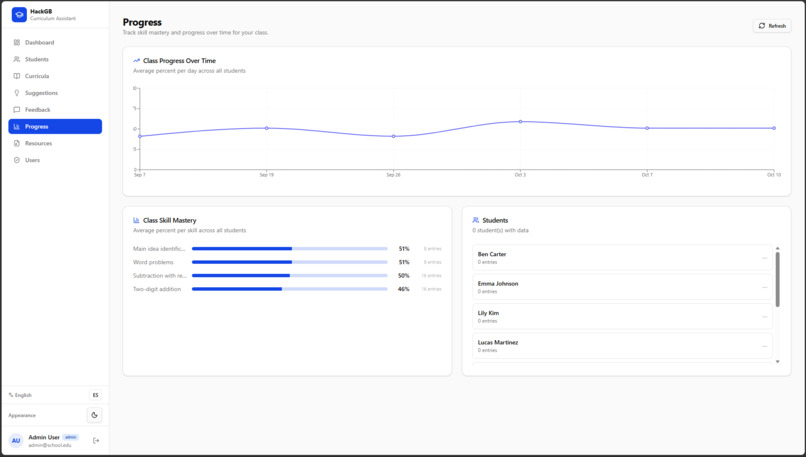Screen dimensions: 806x457
Task: Click the Oct 7 data point on chart
Action: tap(647, 128)
